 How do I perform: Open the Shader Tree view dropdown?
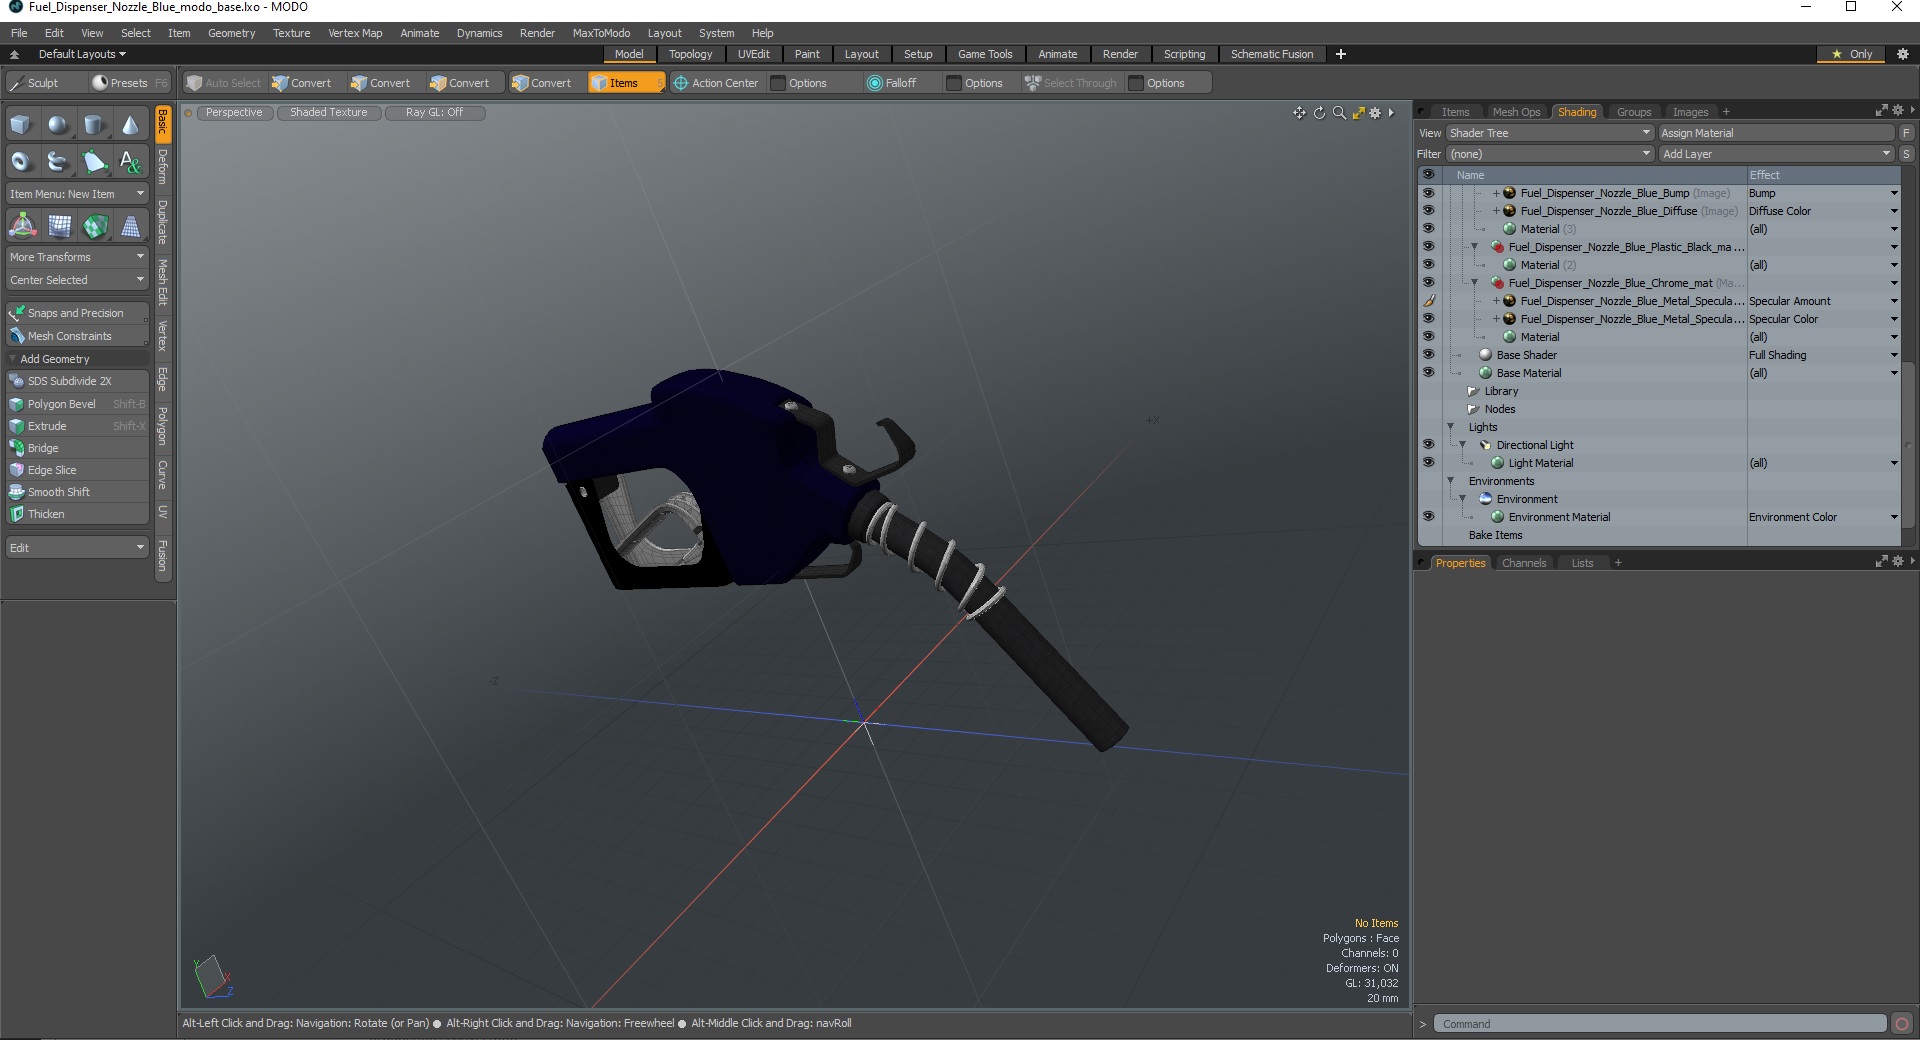click(x=1550, y=133)
